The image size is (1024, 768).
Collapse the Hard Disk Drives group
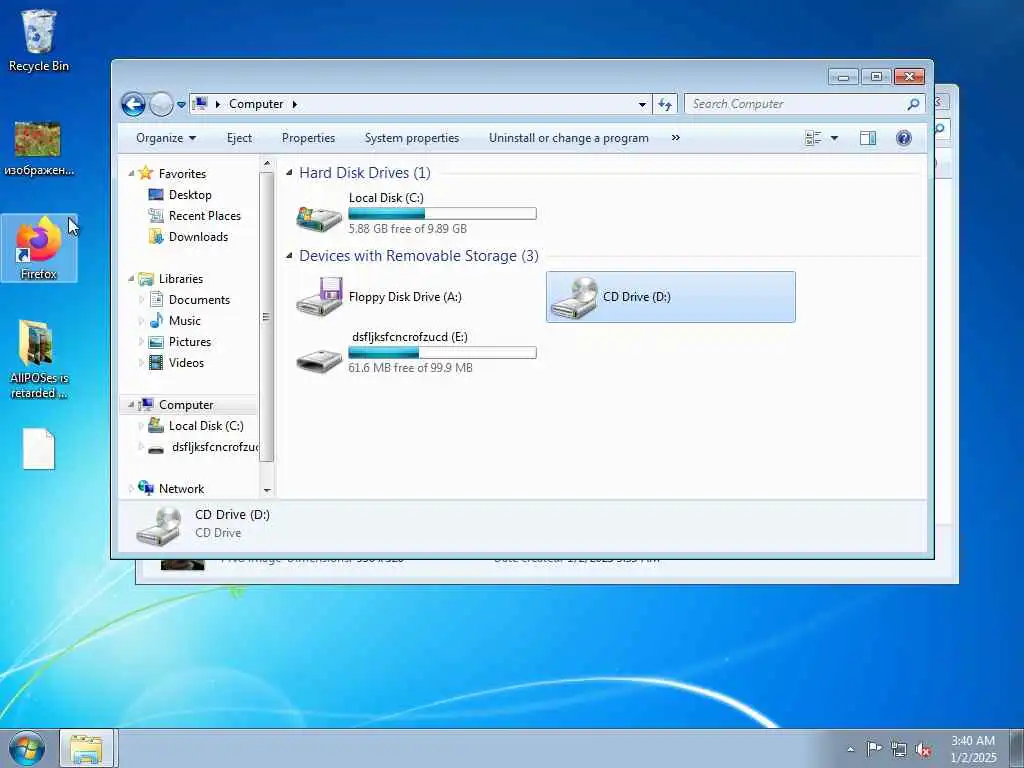click(289, 172)
